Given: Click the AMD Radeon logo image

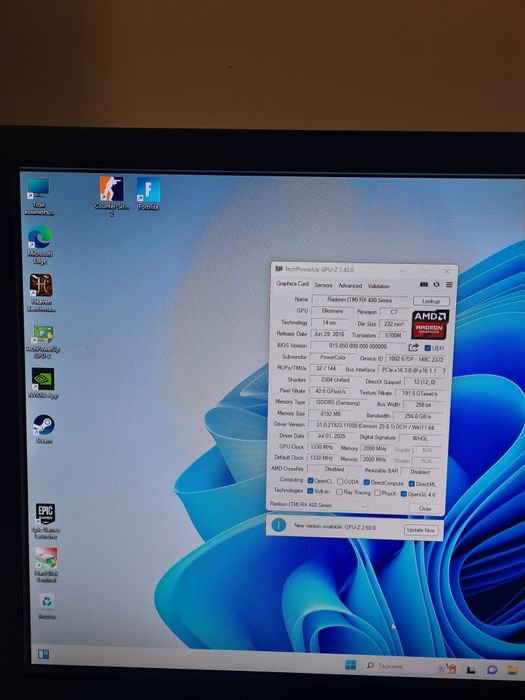Looking at the screenshot, I should (429, 325).
